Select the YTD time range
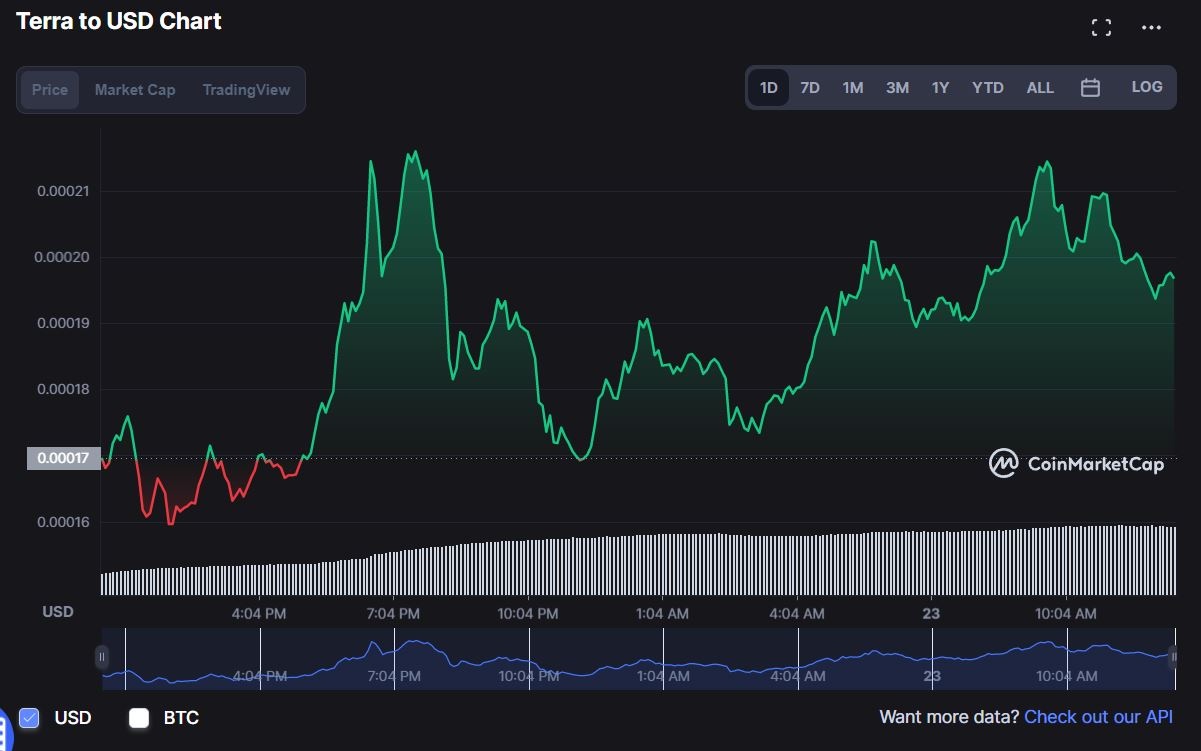Image resolution: width=1201 pixels, height=751 pixels. point(987,88)
